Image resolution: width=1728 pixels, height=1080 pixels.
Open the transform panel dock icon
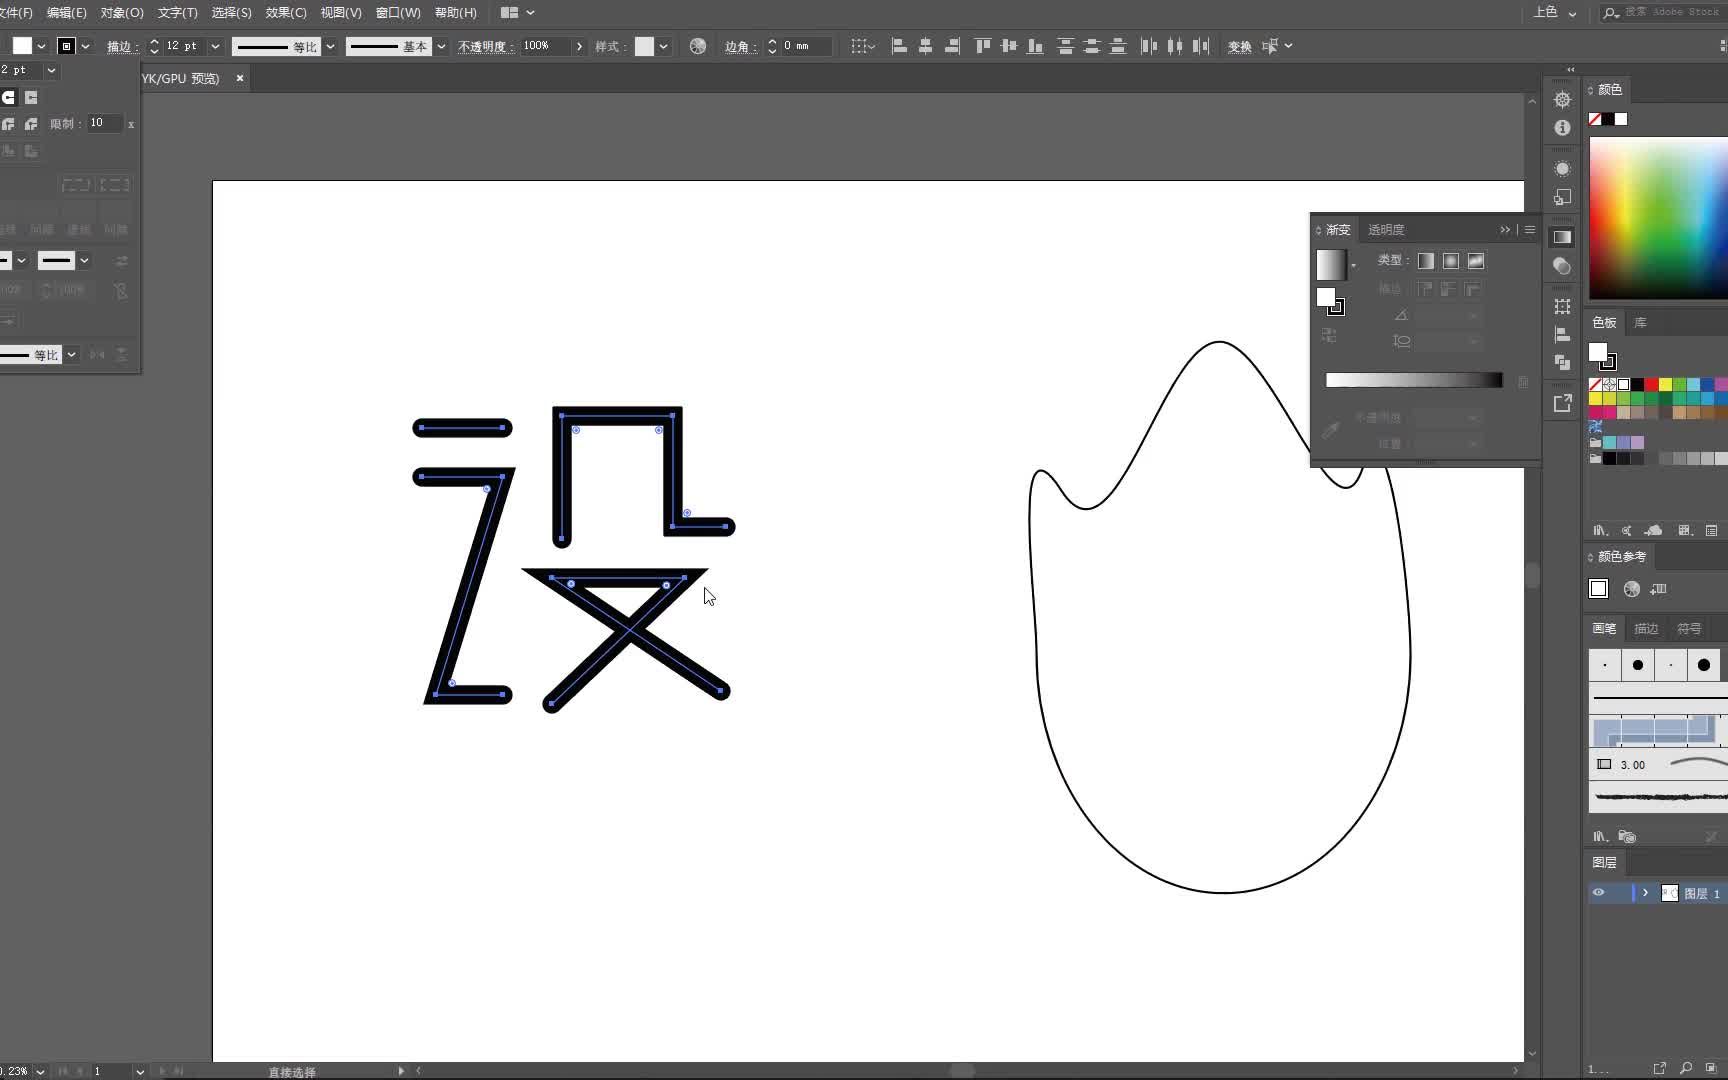(1562, 306)
